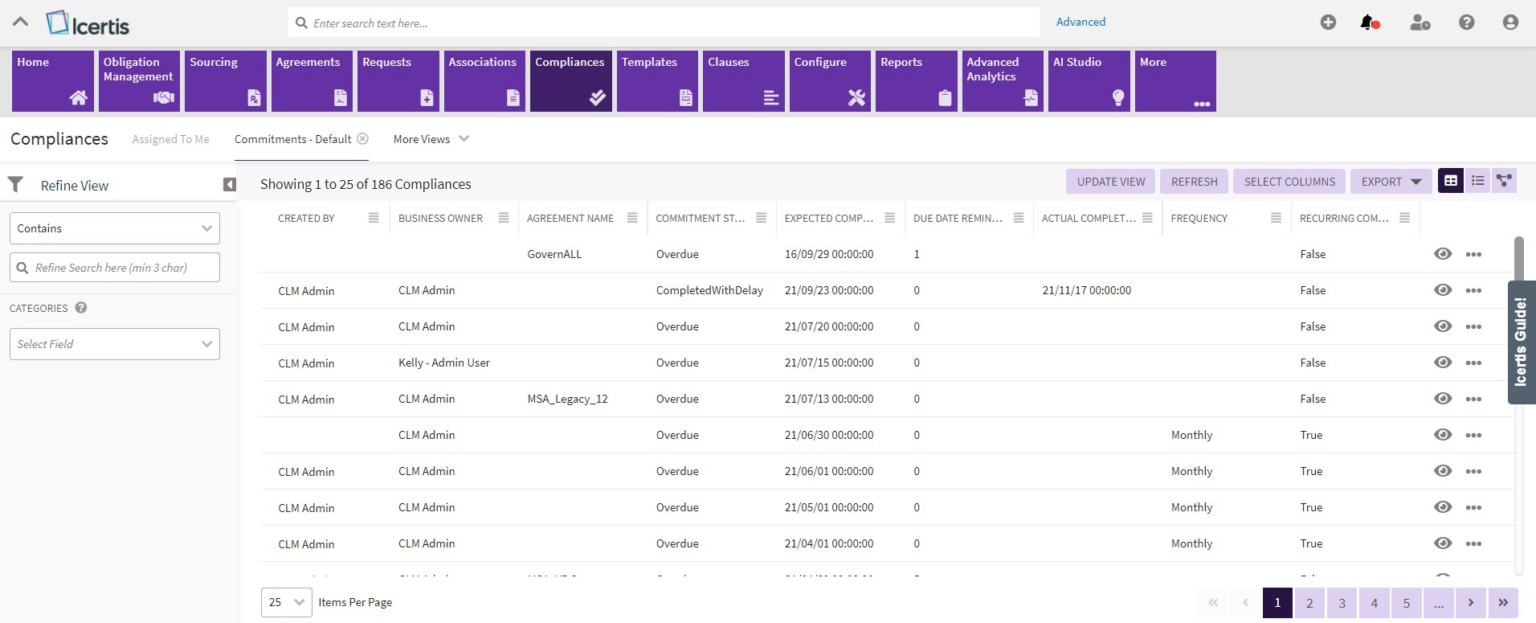Click the Advanced search link
The width and height of the screenshot is (1536, 623).
(x=1080, y=21)
